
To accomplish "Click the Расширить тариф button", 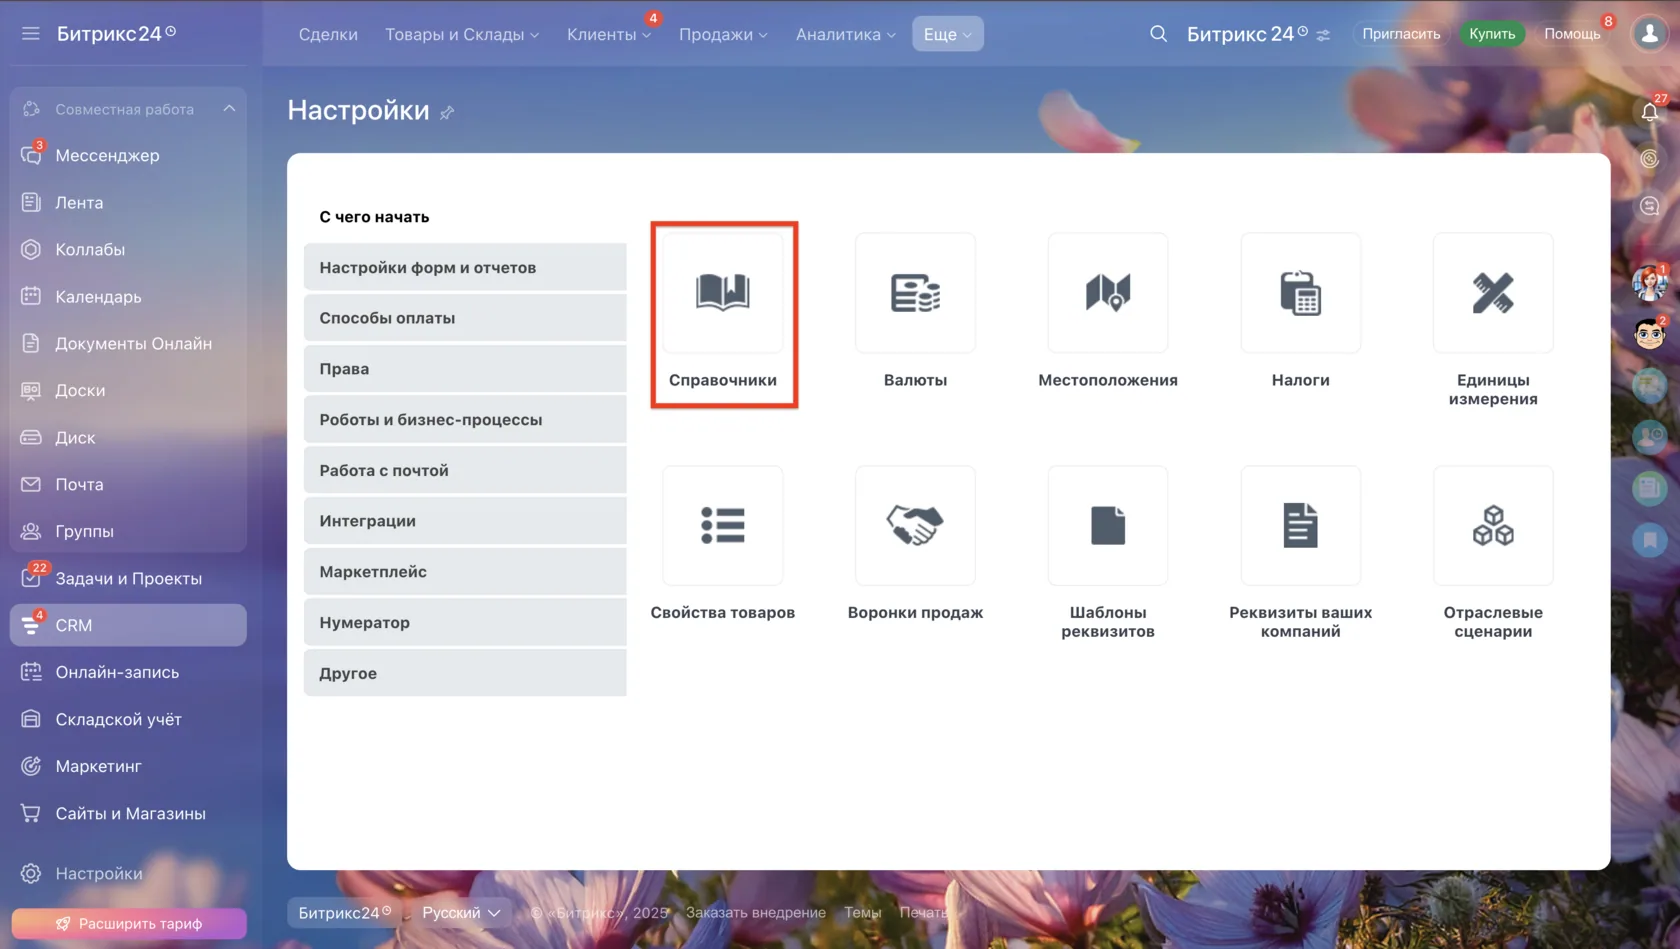I will click(129, 923).
